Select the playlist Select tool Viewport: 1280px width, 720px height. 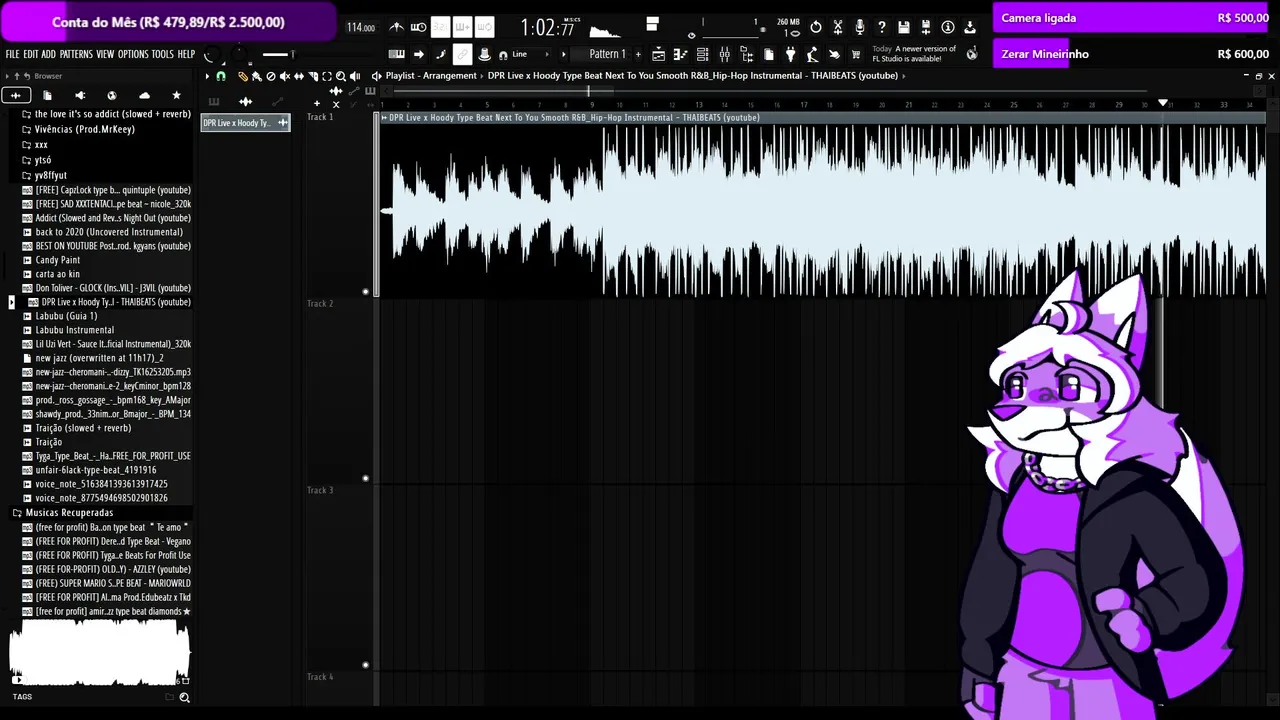pyautogui.click(x=326, y=76)
